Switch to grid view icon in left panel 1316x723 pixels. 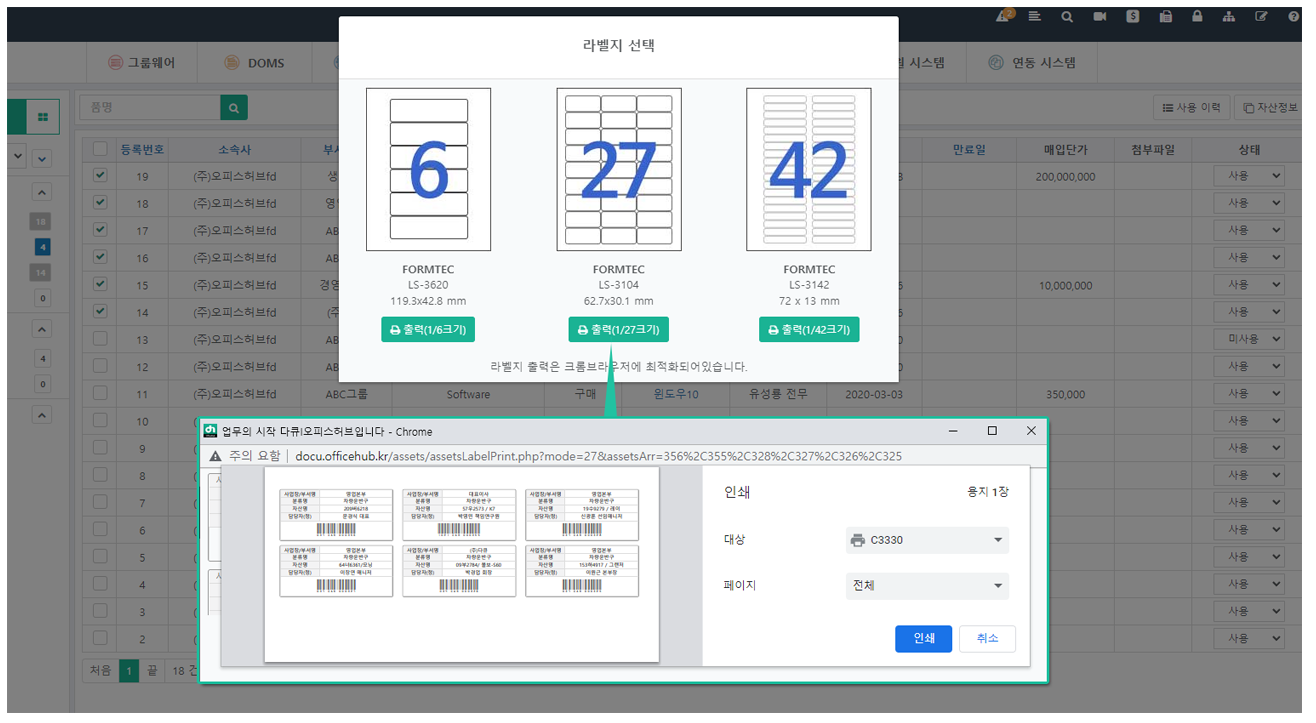tap(43, 117)
